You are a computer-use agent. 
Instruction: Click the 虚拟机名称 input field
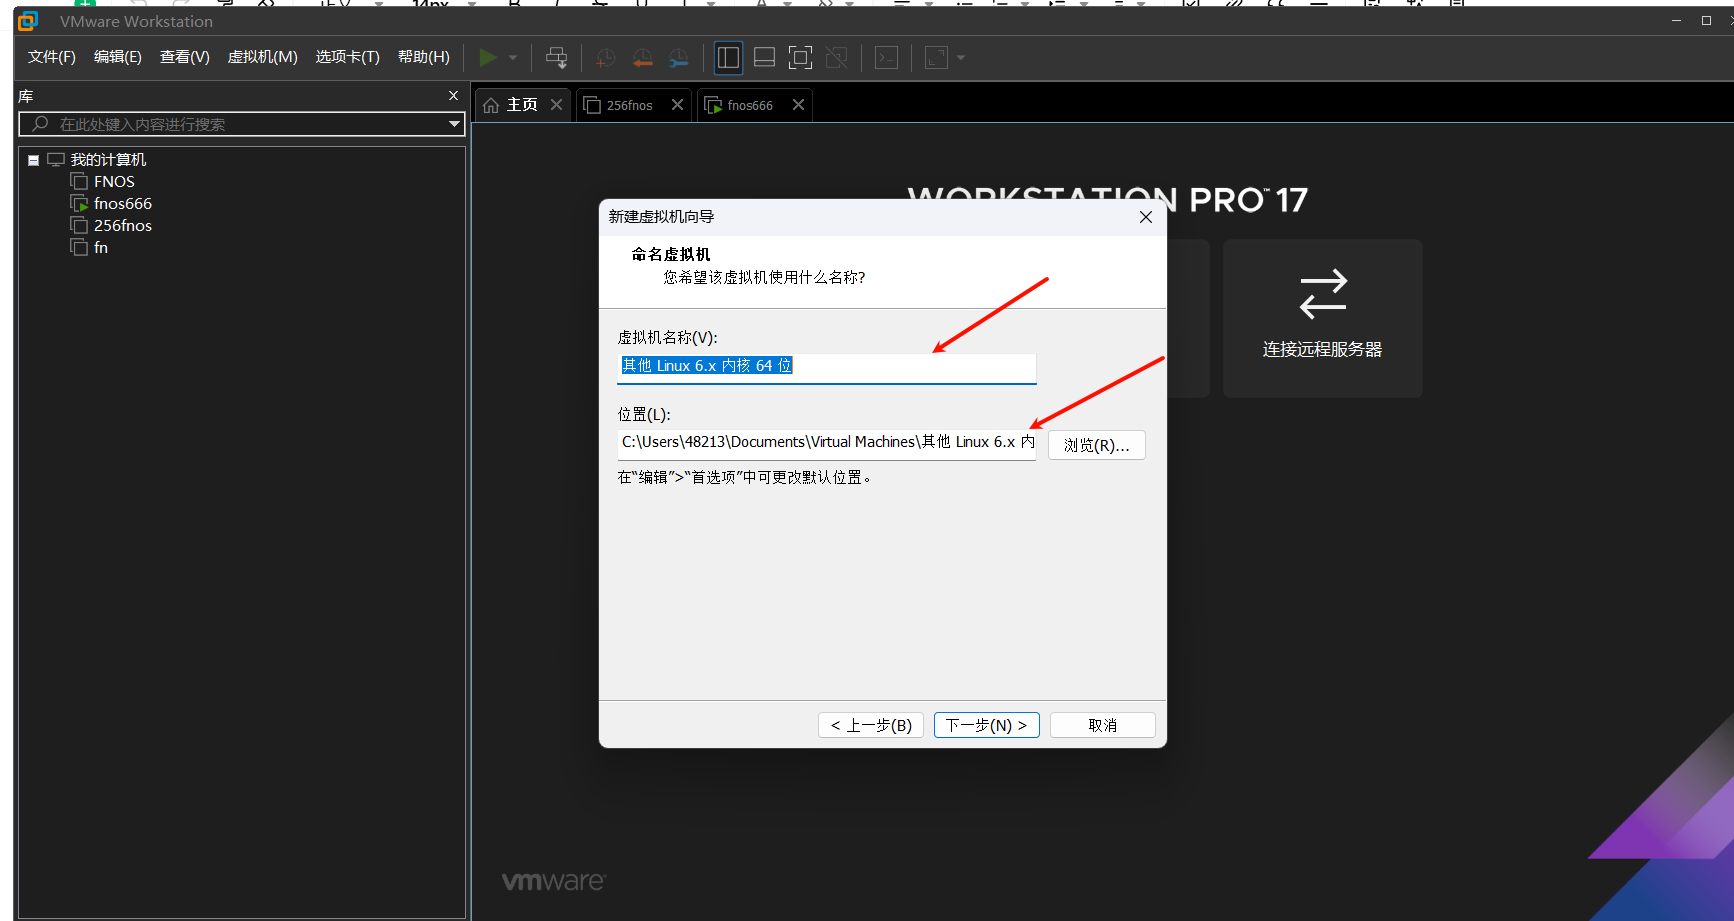(827, 367)
